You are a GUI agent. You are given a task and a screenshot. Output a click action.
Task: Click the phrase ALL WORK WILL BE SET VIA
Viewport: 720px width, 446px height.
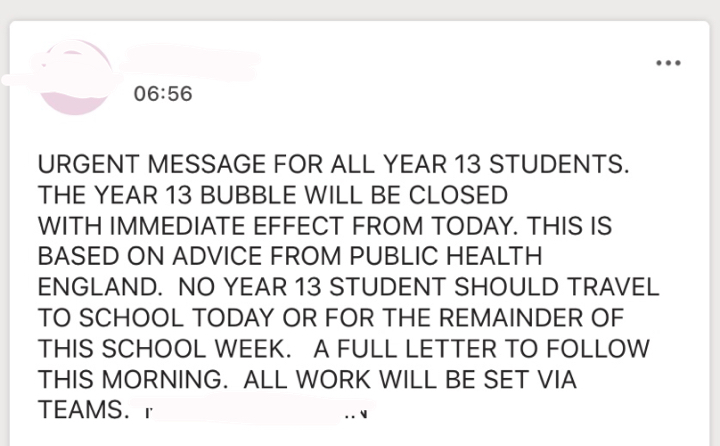410,379
